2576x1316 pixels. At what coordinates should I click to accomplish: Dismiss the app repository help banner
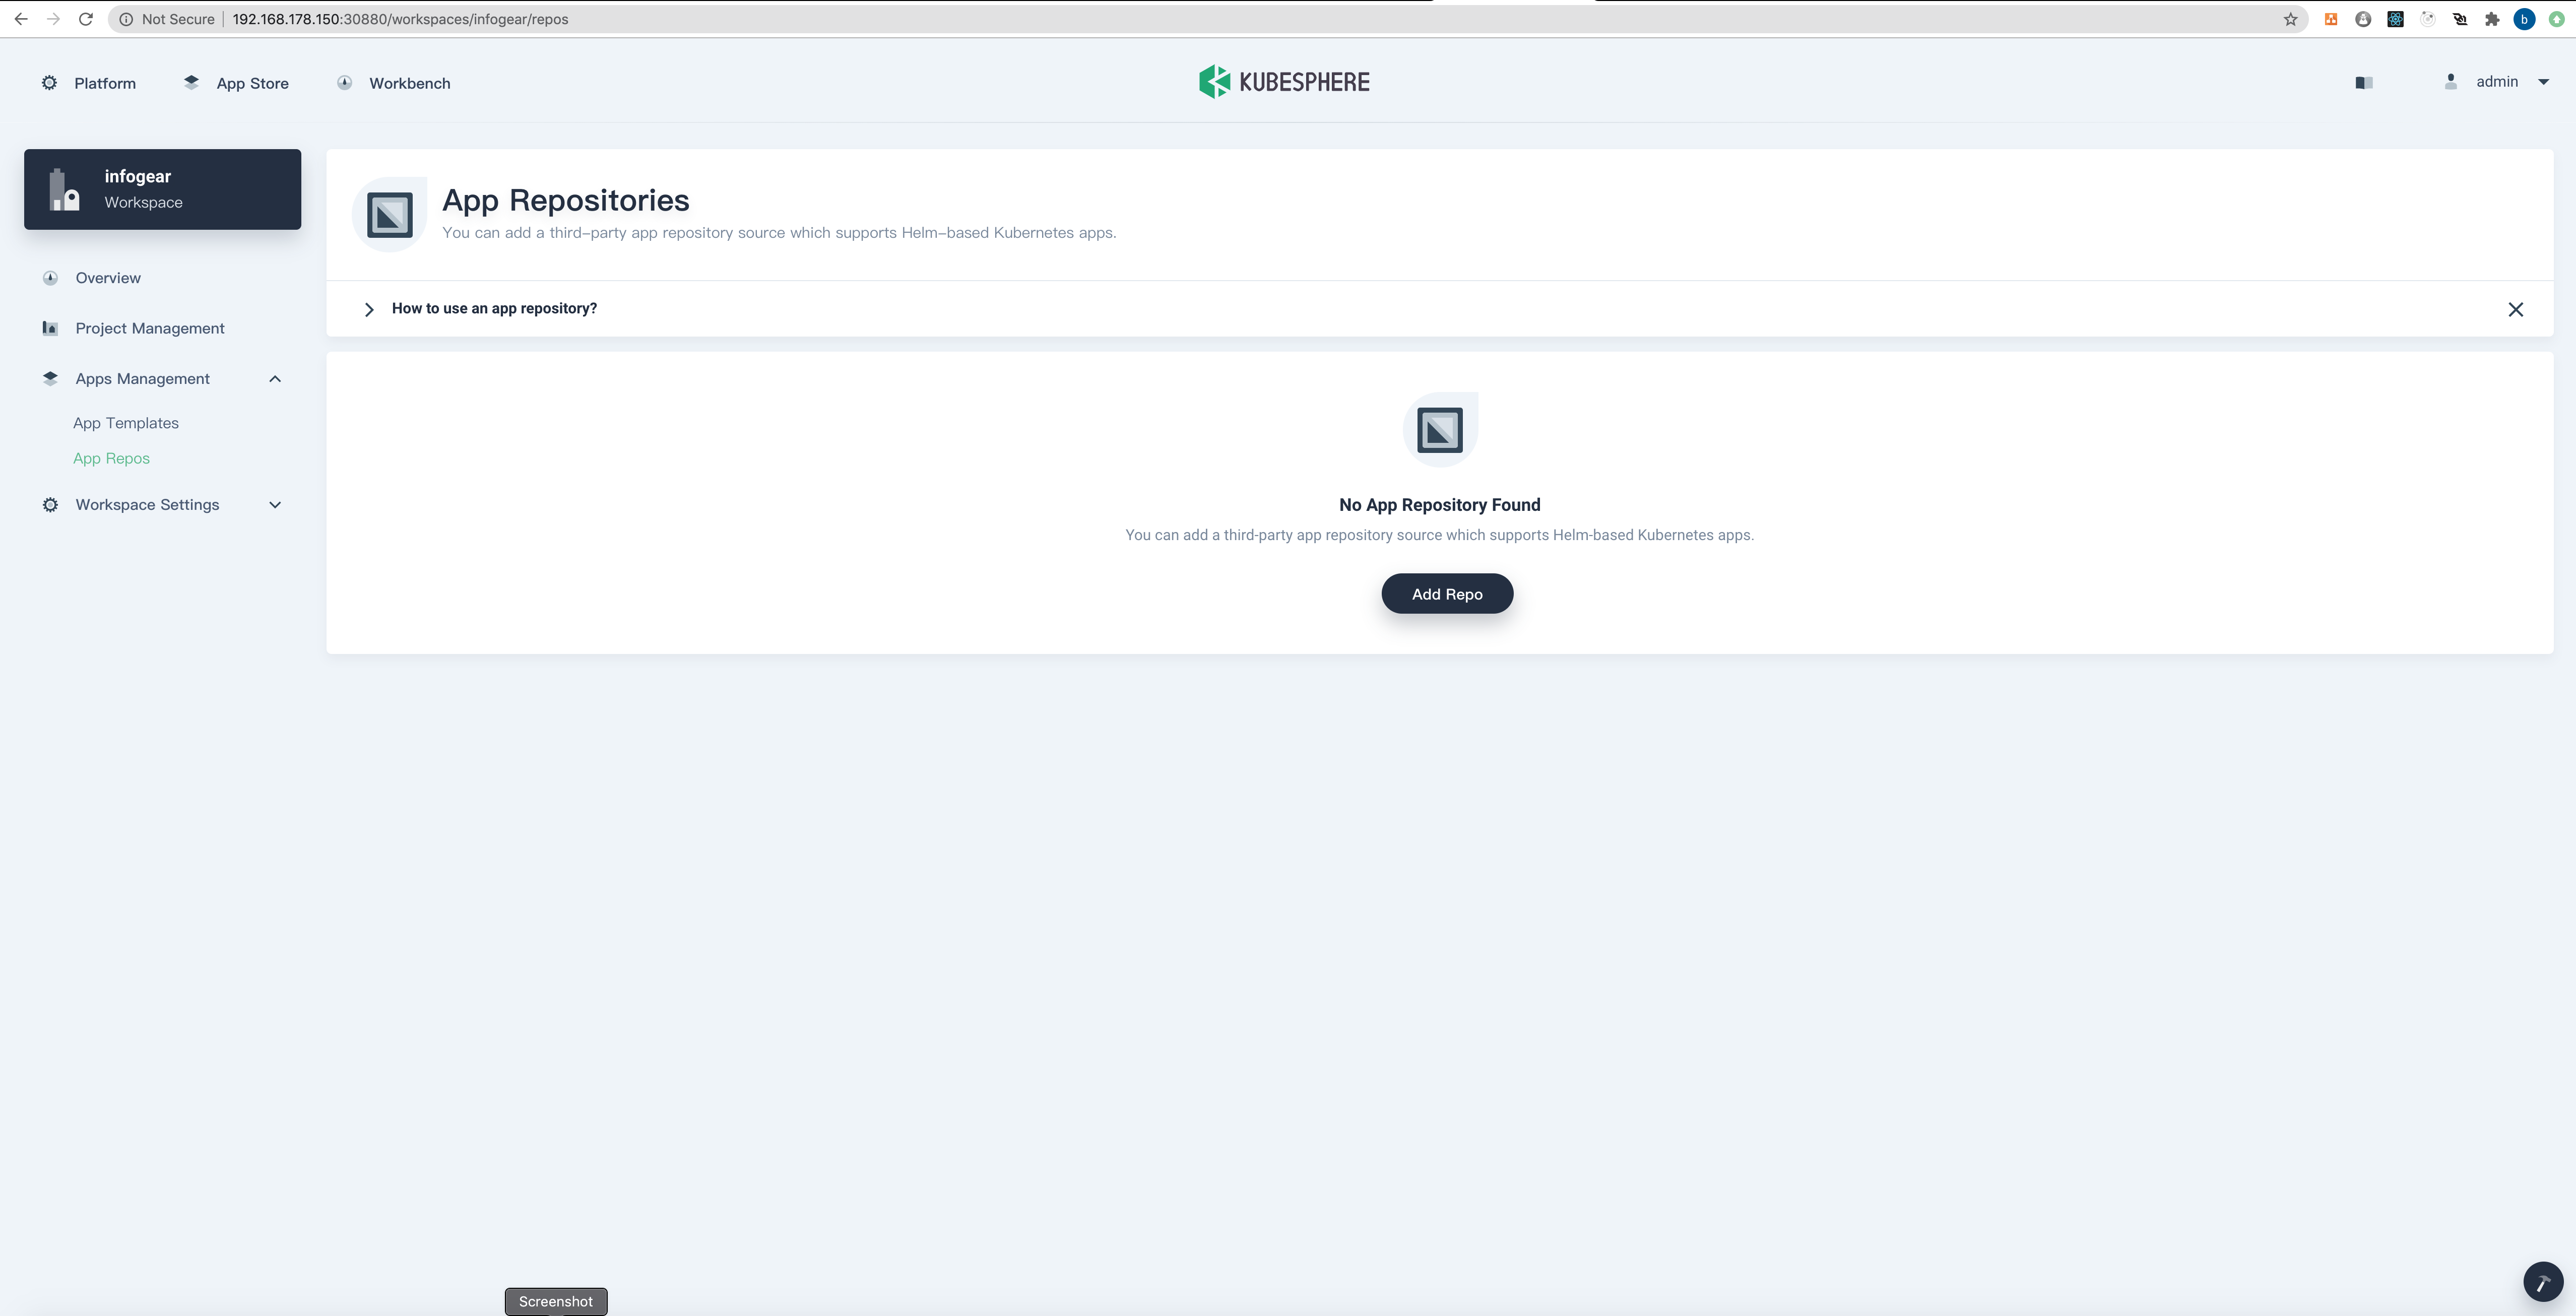(x=2517, y=309)
